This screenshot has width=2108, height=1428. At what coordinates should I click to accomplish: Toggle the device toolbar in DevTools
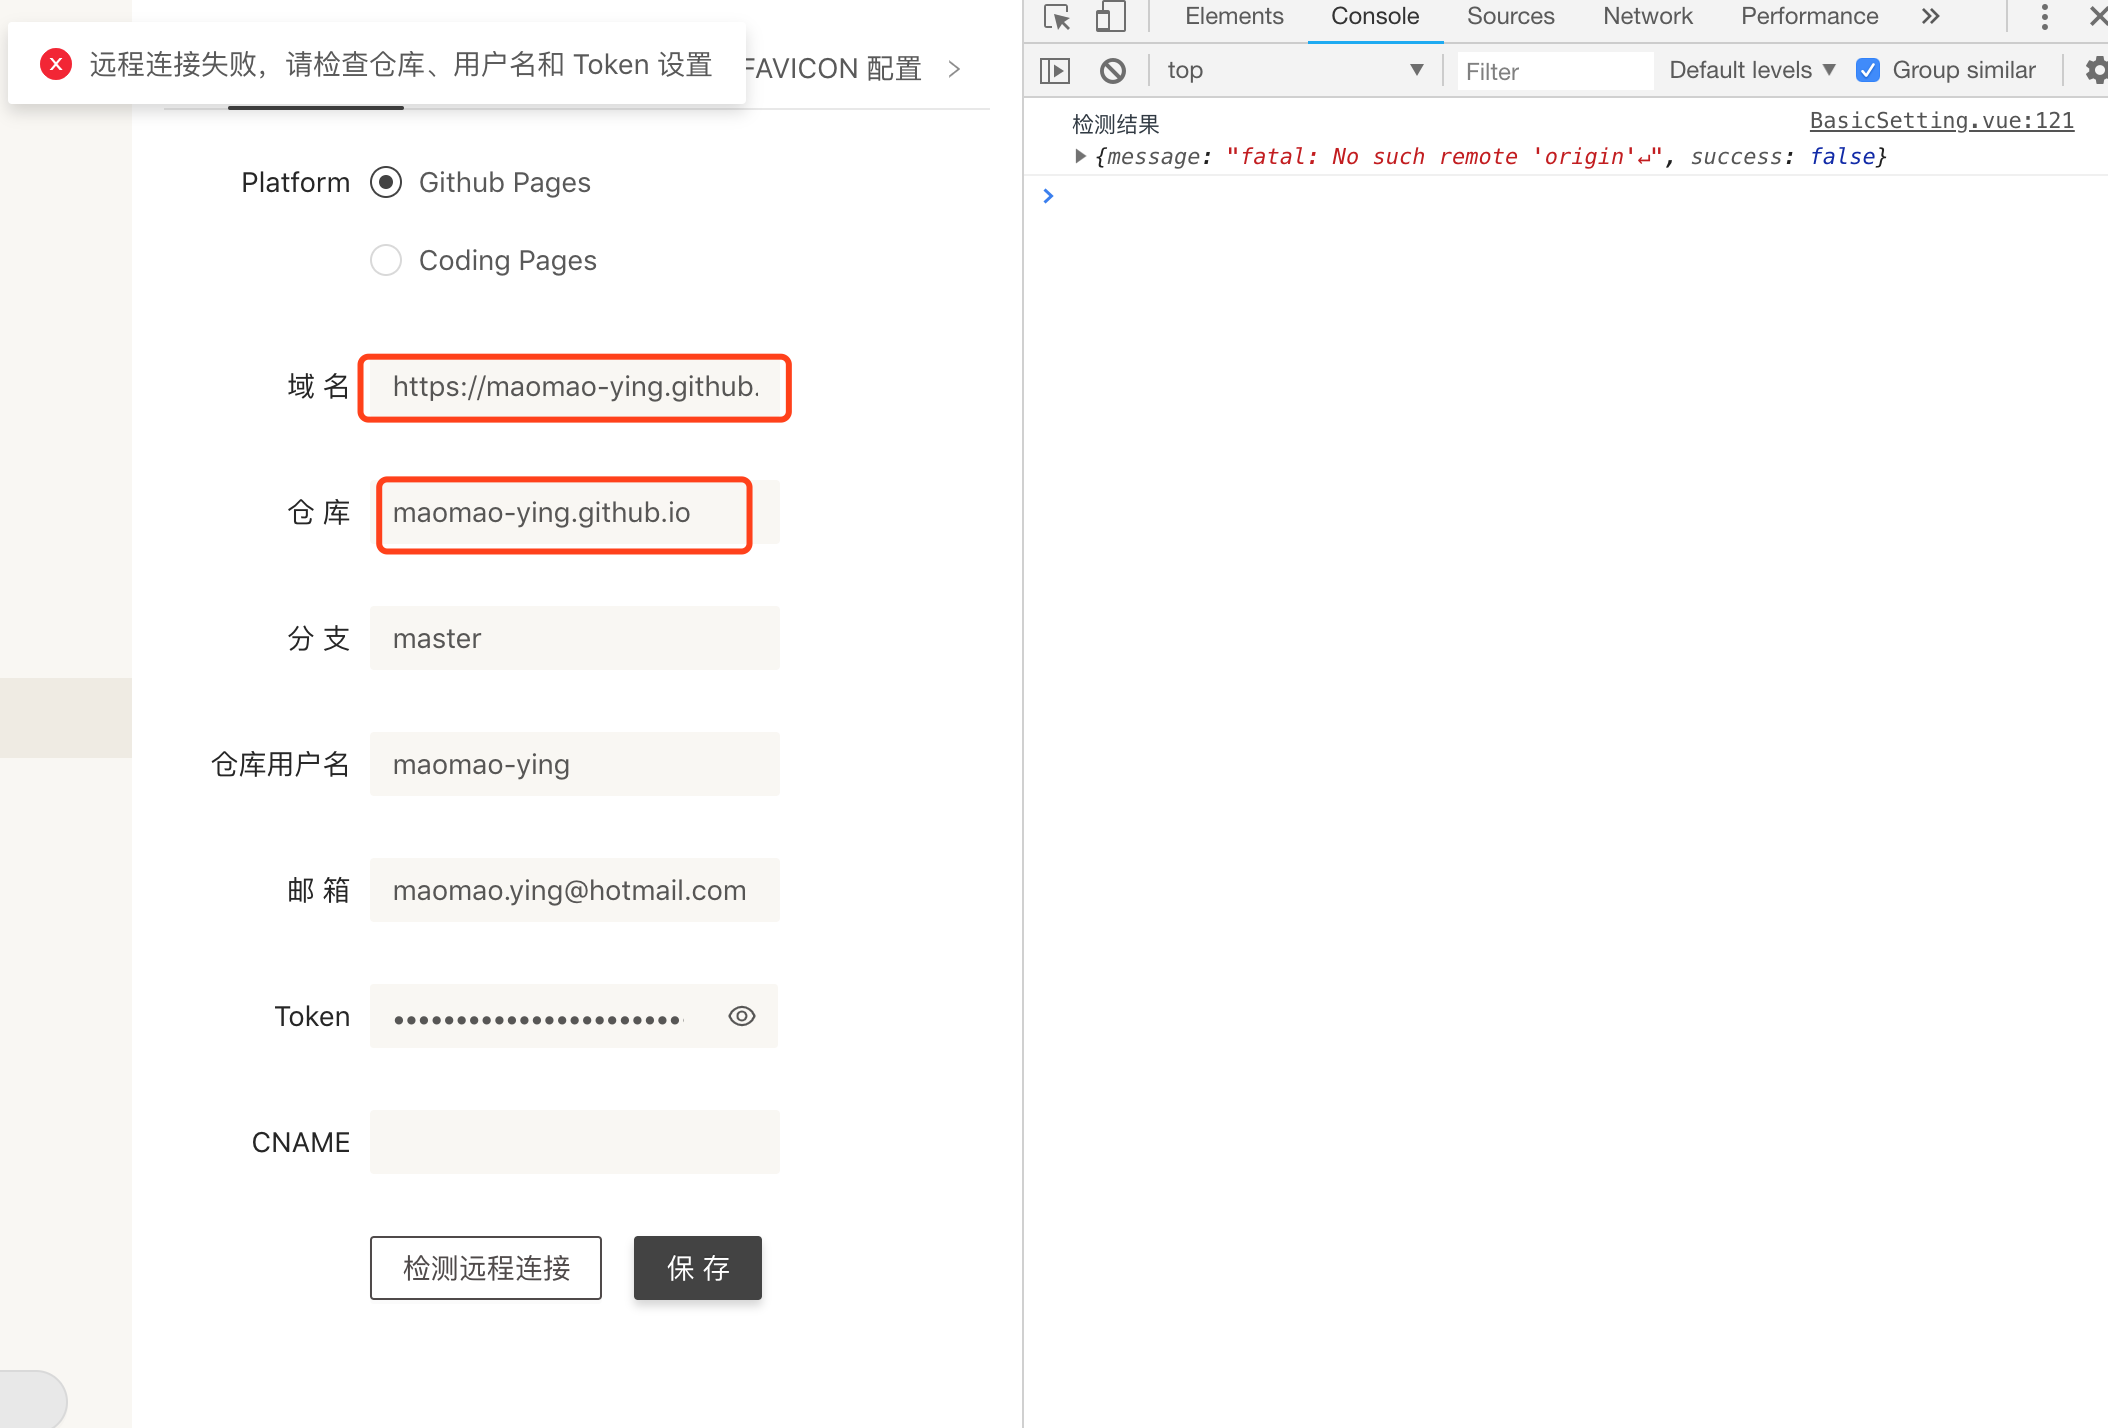(1110, 17)
